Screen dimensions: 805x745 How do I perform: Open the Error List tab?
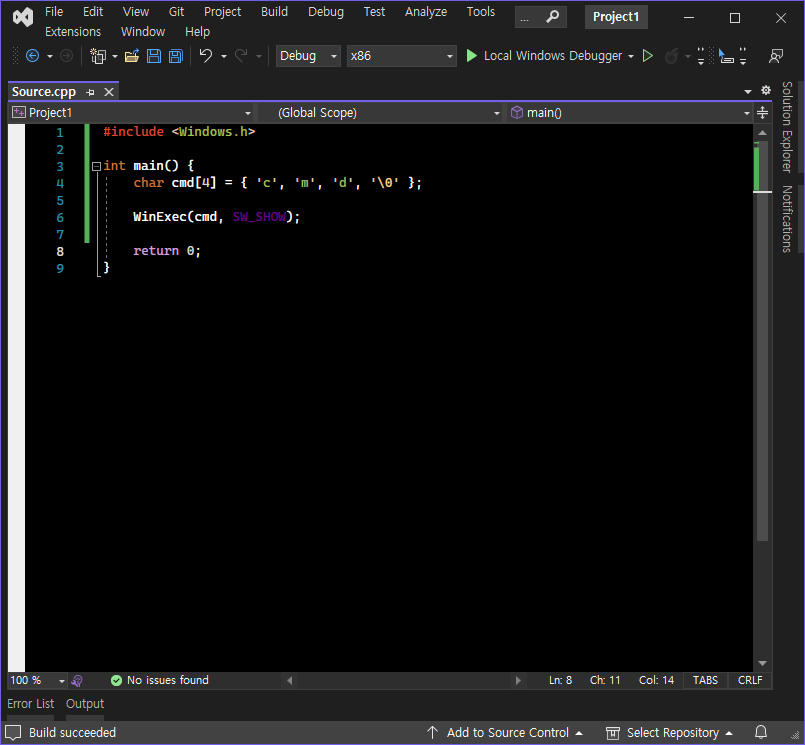(30, 703)
